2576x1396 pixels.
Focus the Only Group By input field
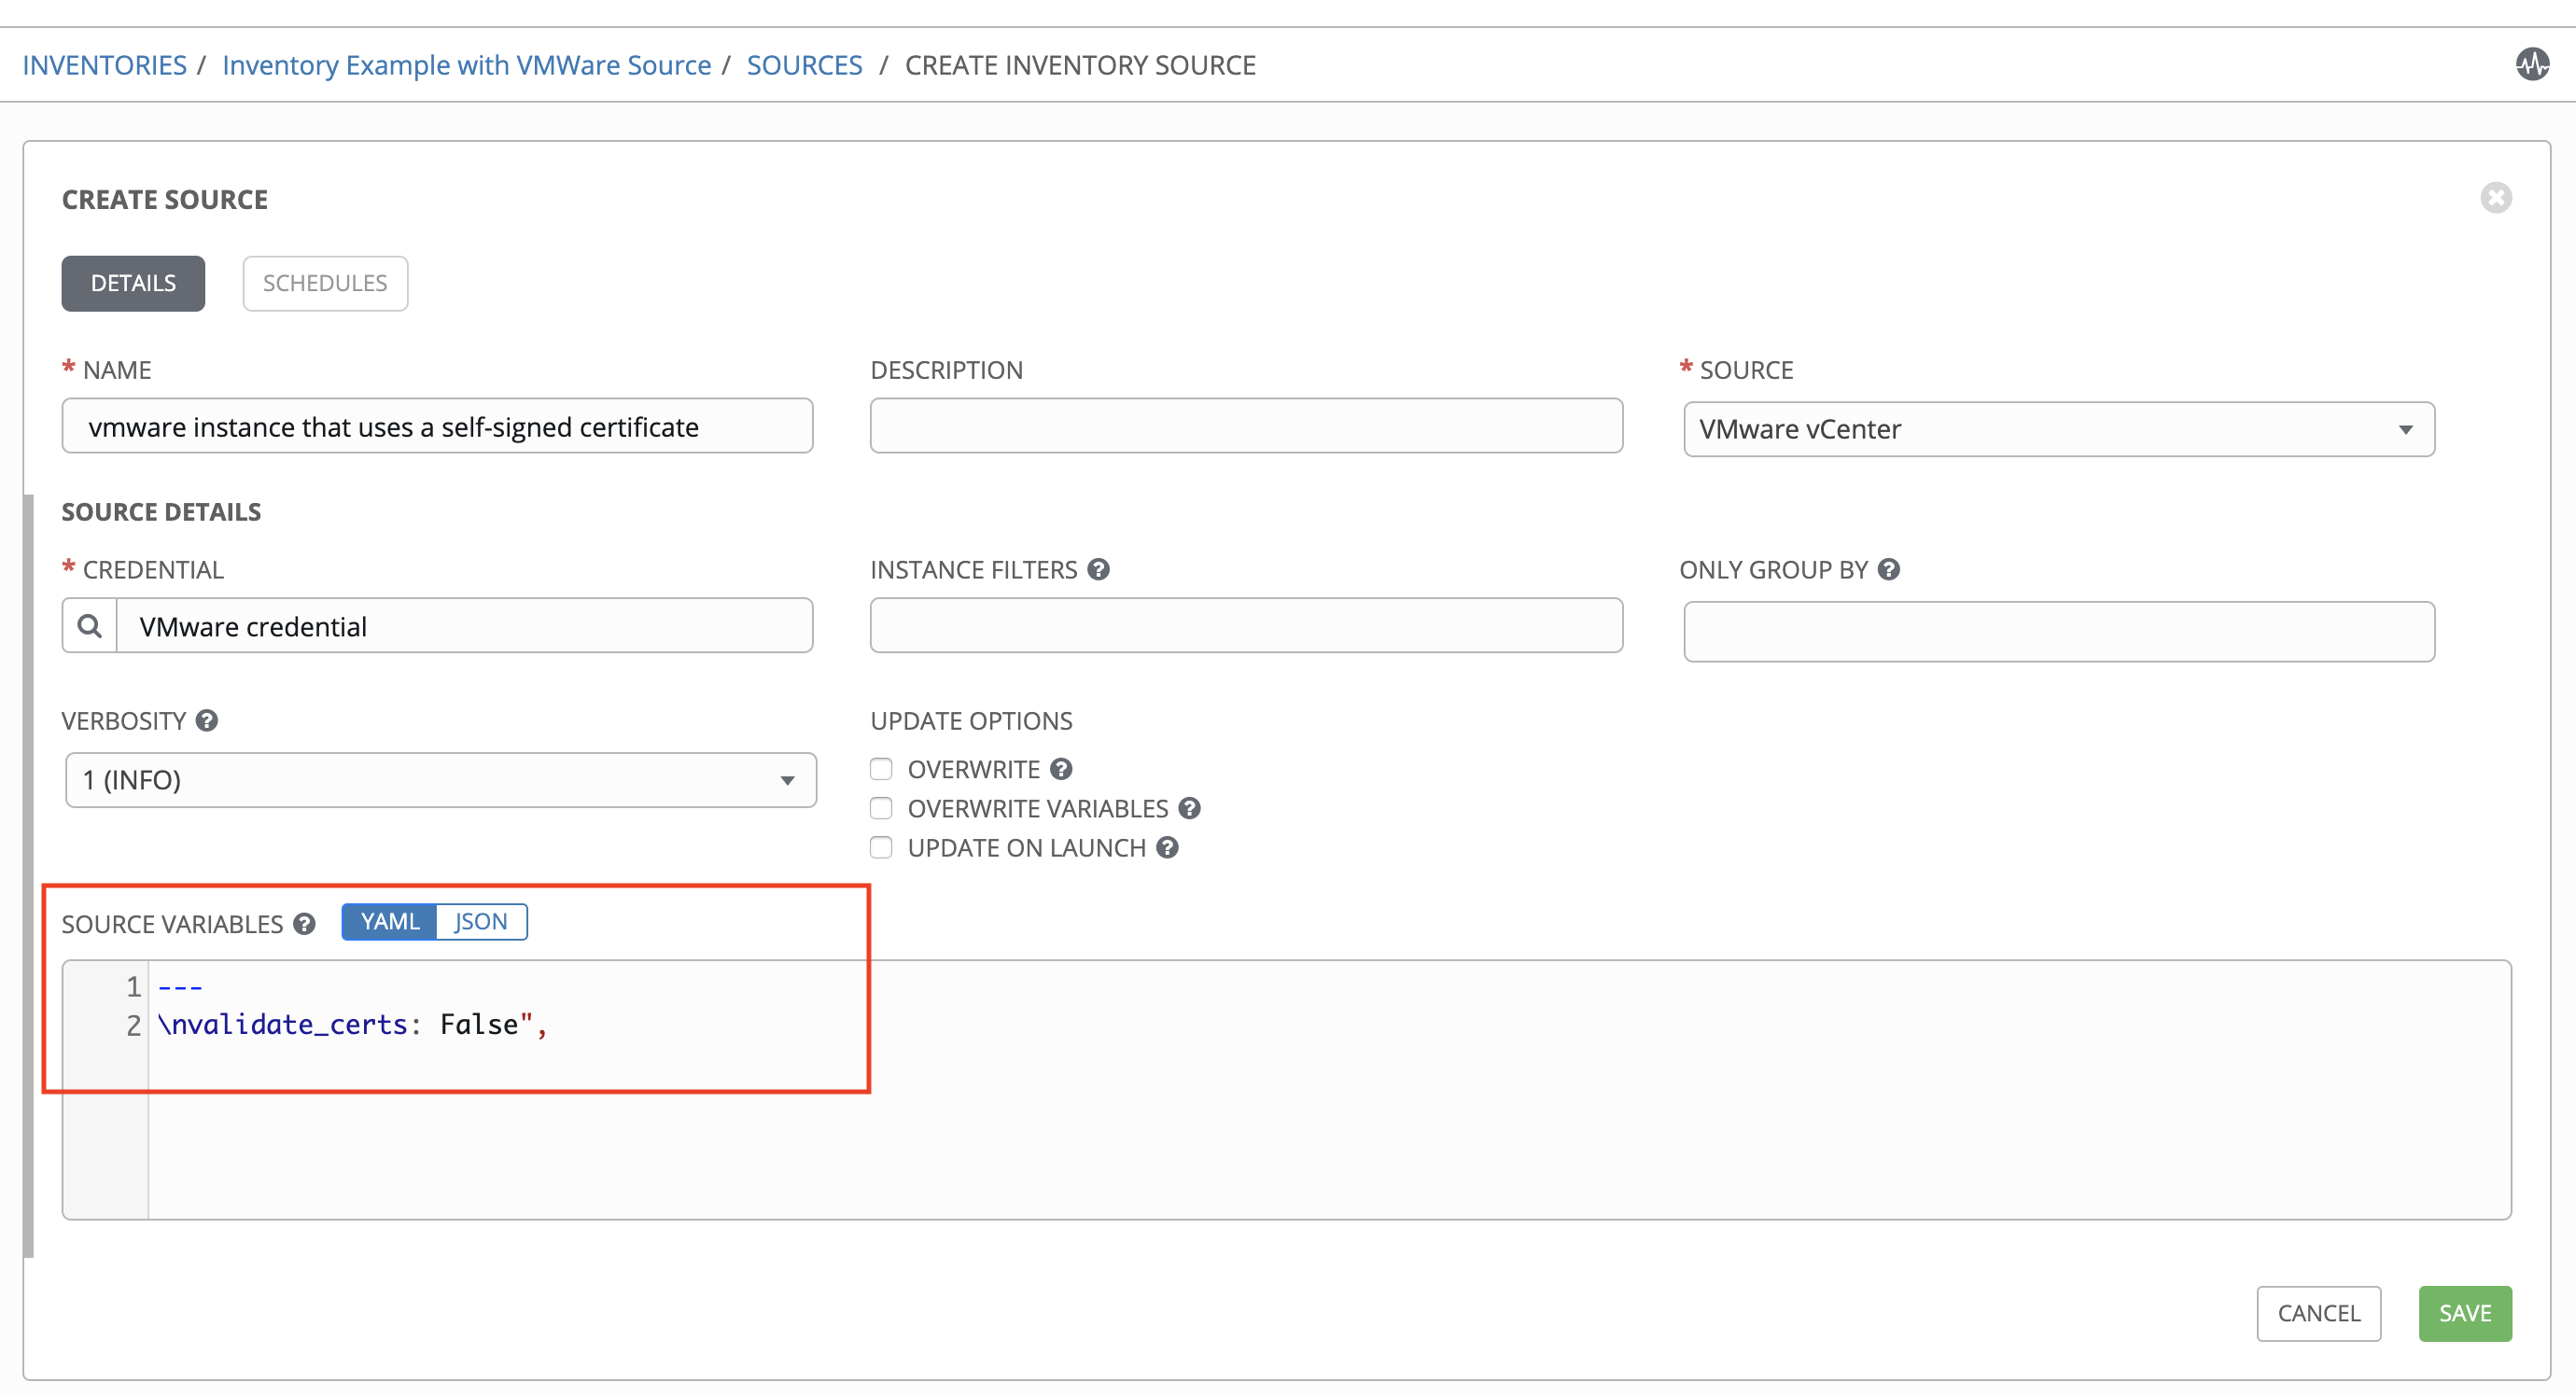[2059, 631]
